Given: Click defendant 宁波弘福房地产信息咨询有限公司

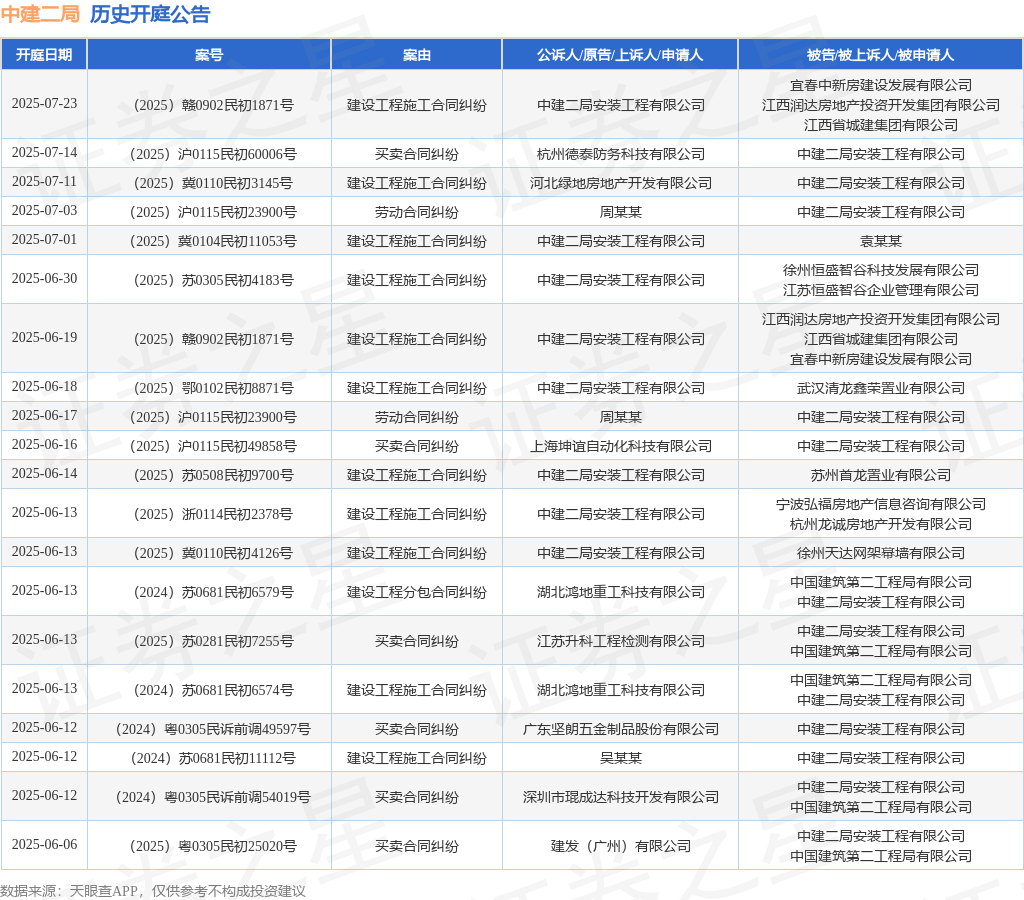Looking at the screenshot, I should pyautogui.click(x=880, y=504).
